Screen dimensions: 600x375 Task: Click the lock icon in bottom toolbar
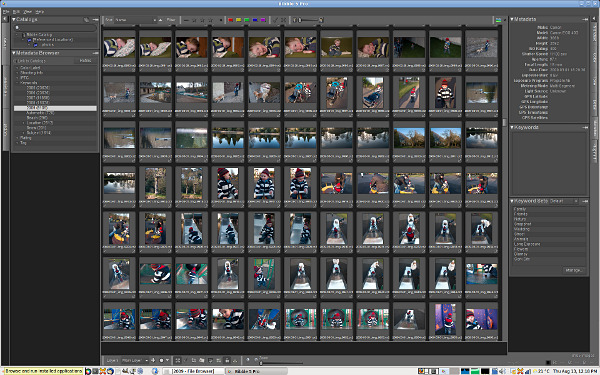[x=227, y=360]
